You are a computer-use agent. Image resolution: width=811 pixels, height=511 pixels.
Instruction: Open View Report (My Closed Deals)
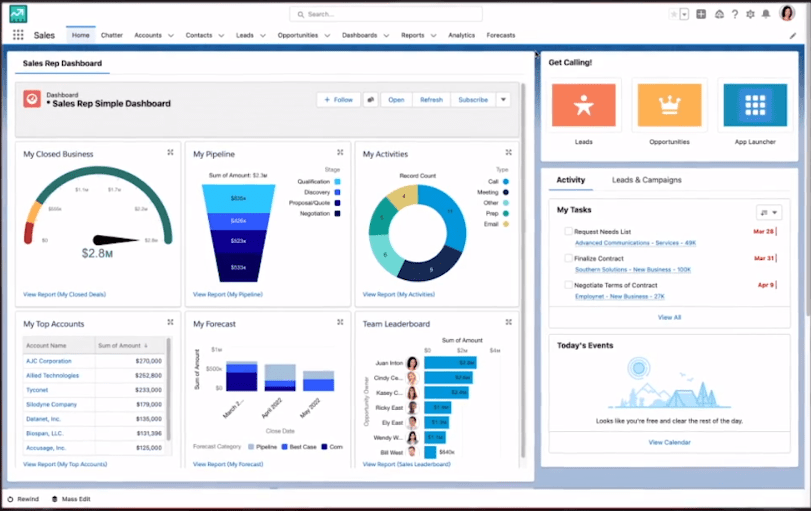click(x=65, y=294)
